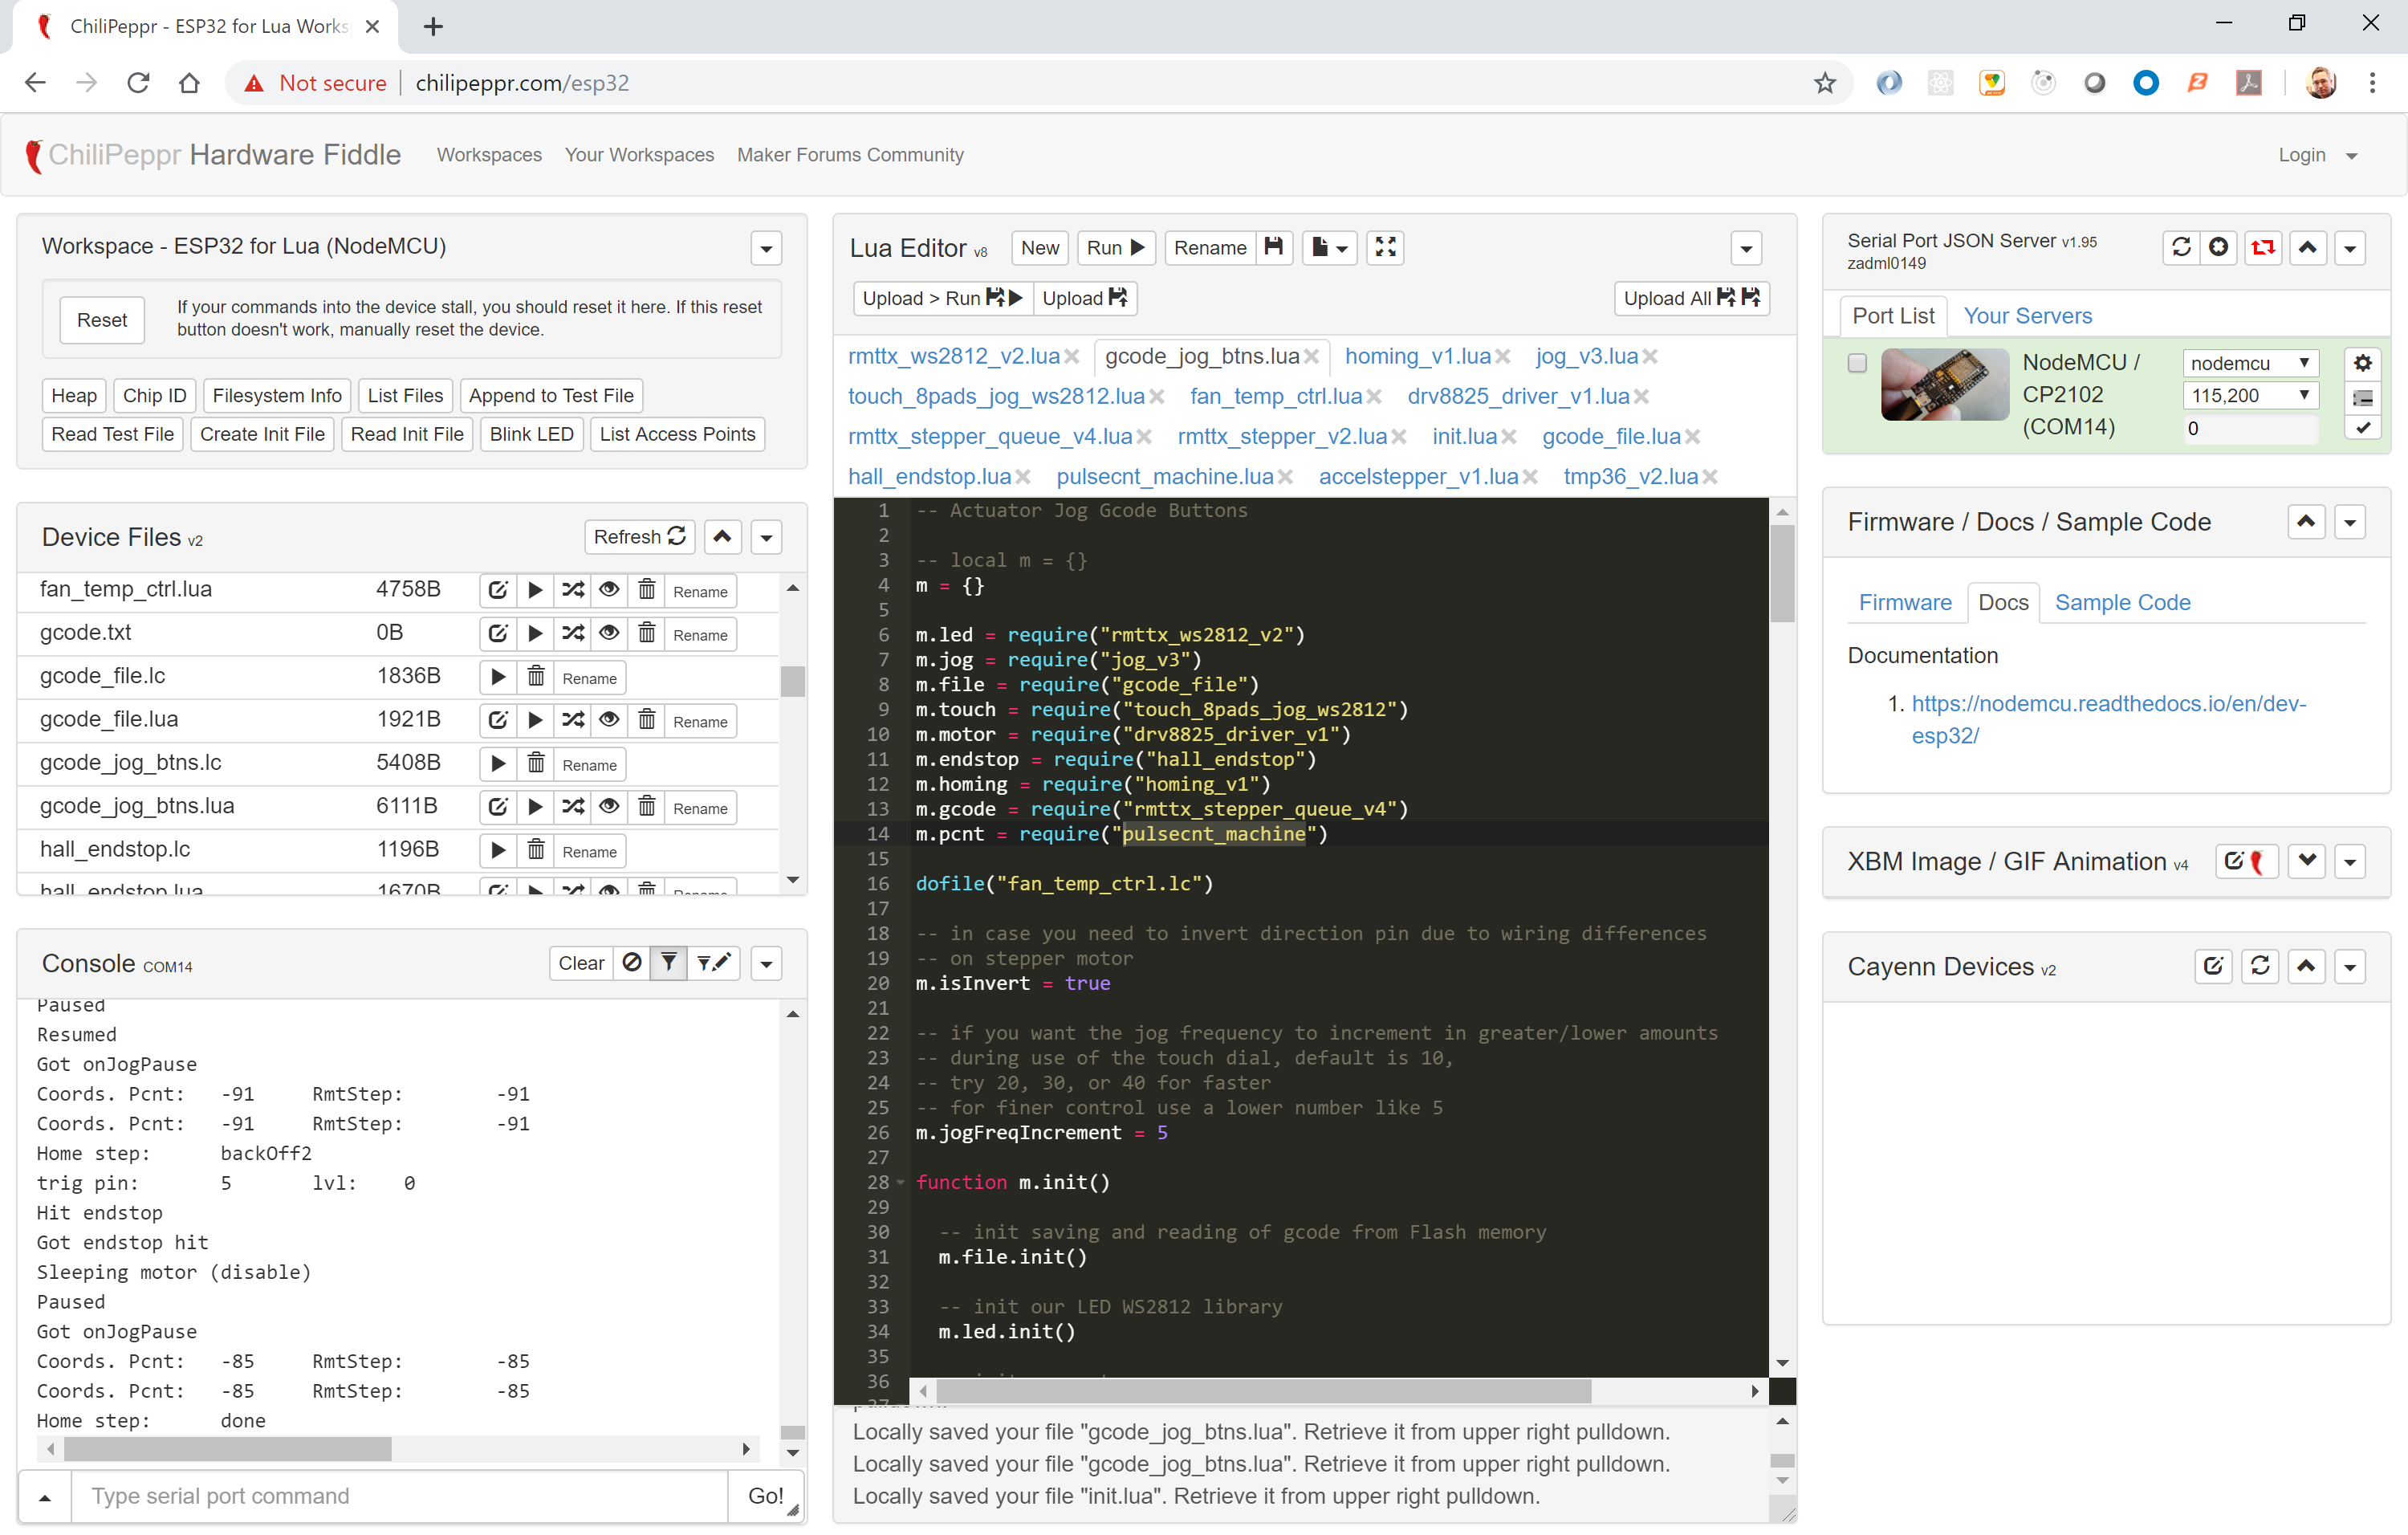2408x1535 pixels.
Task: Click the serial port command input field
Action: (400, 1495)
